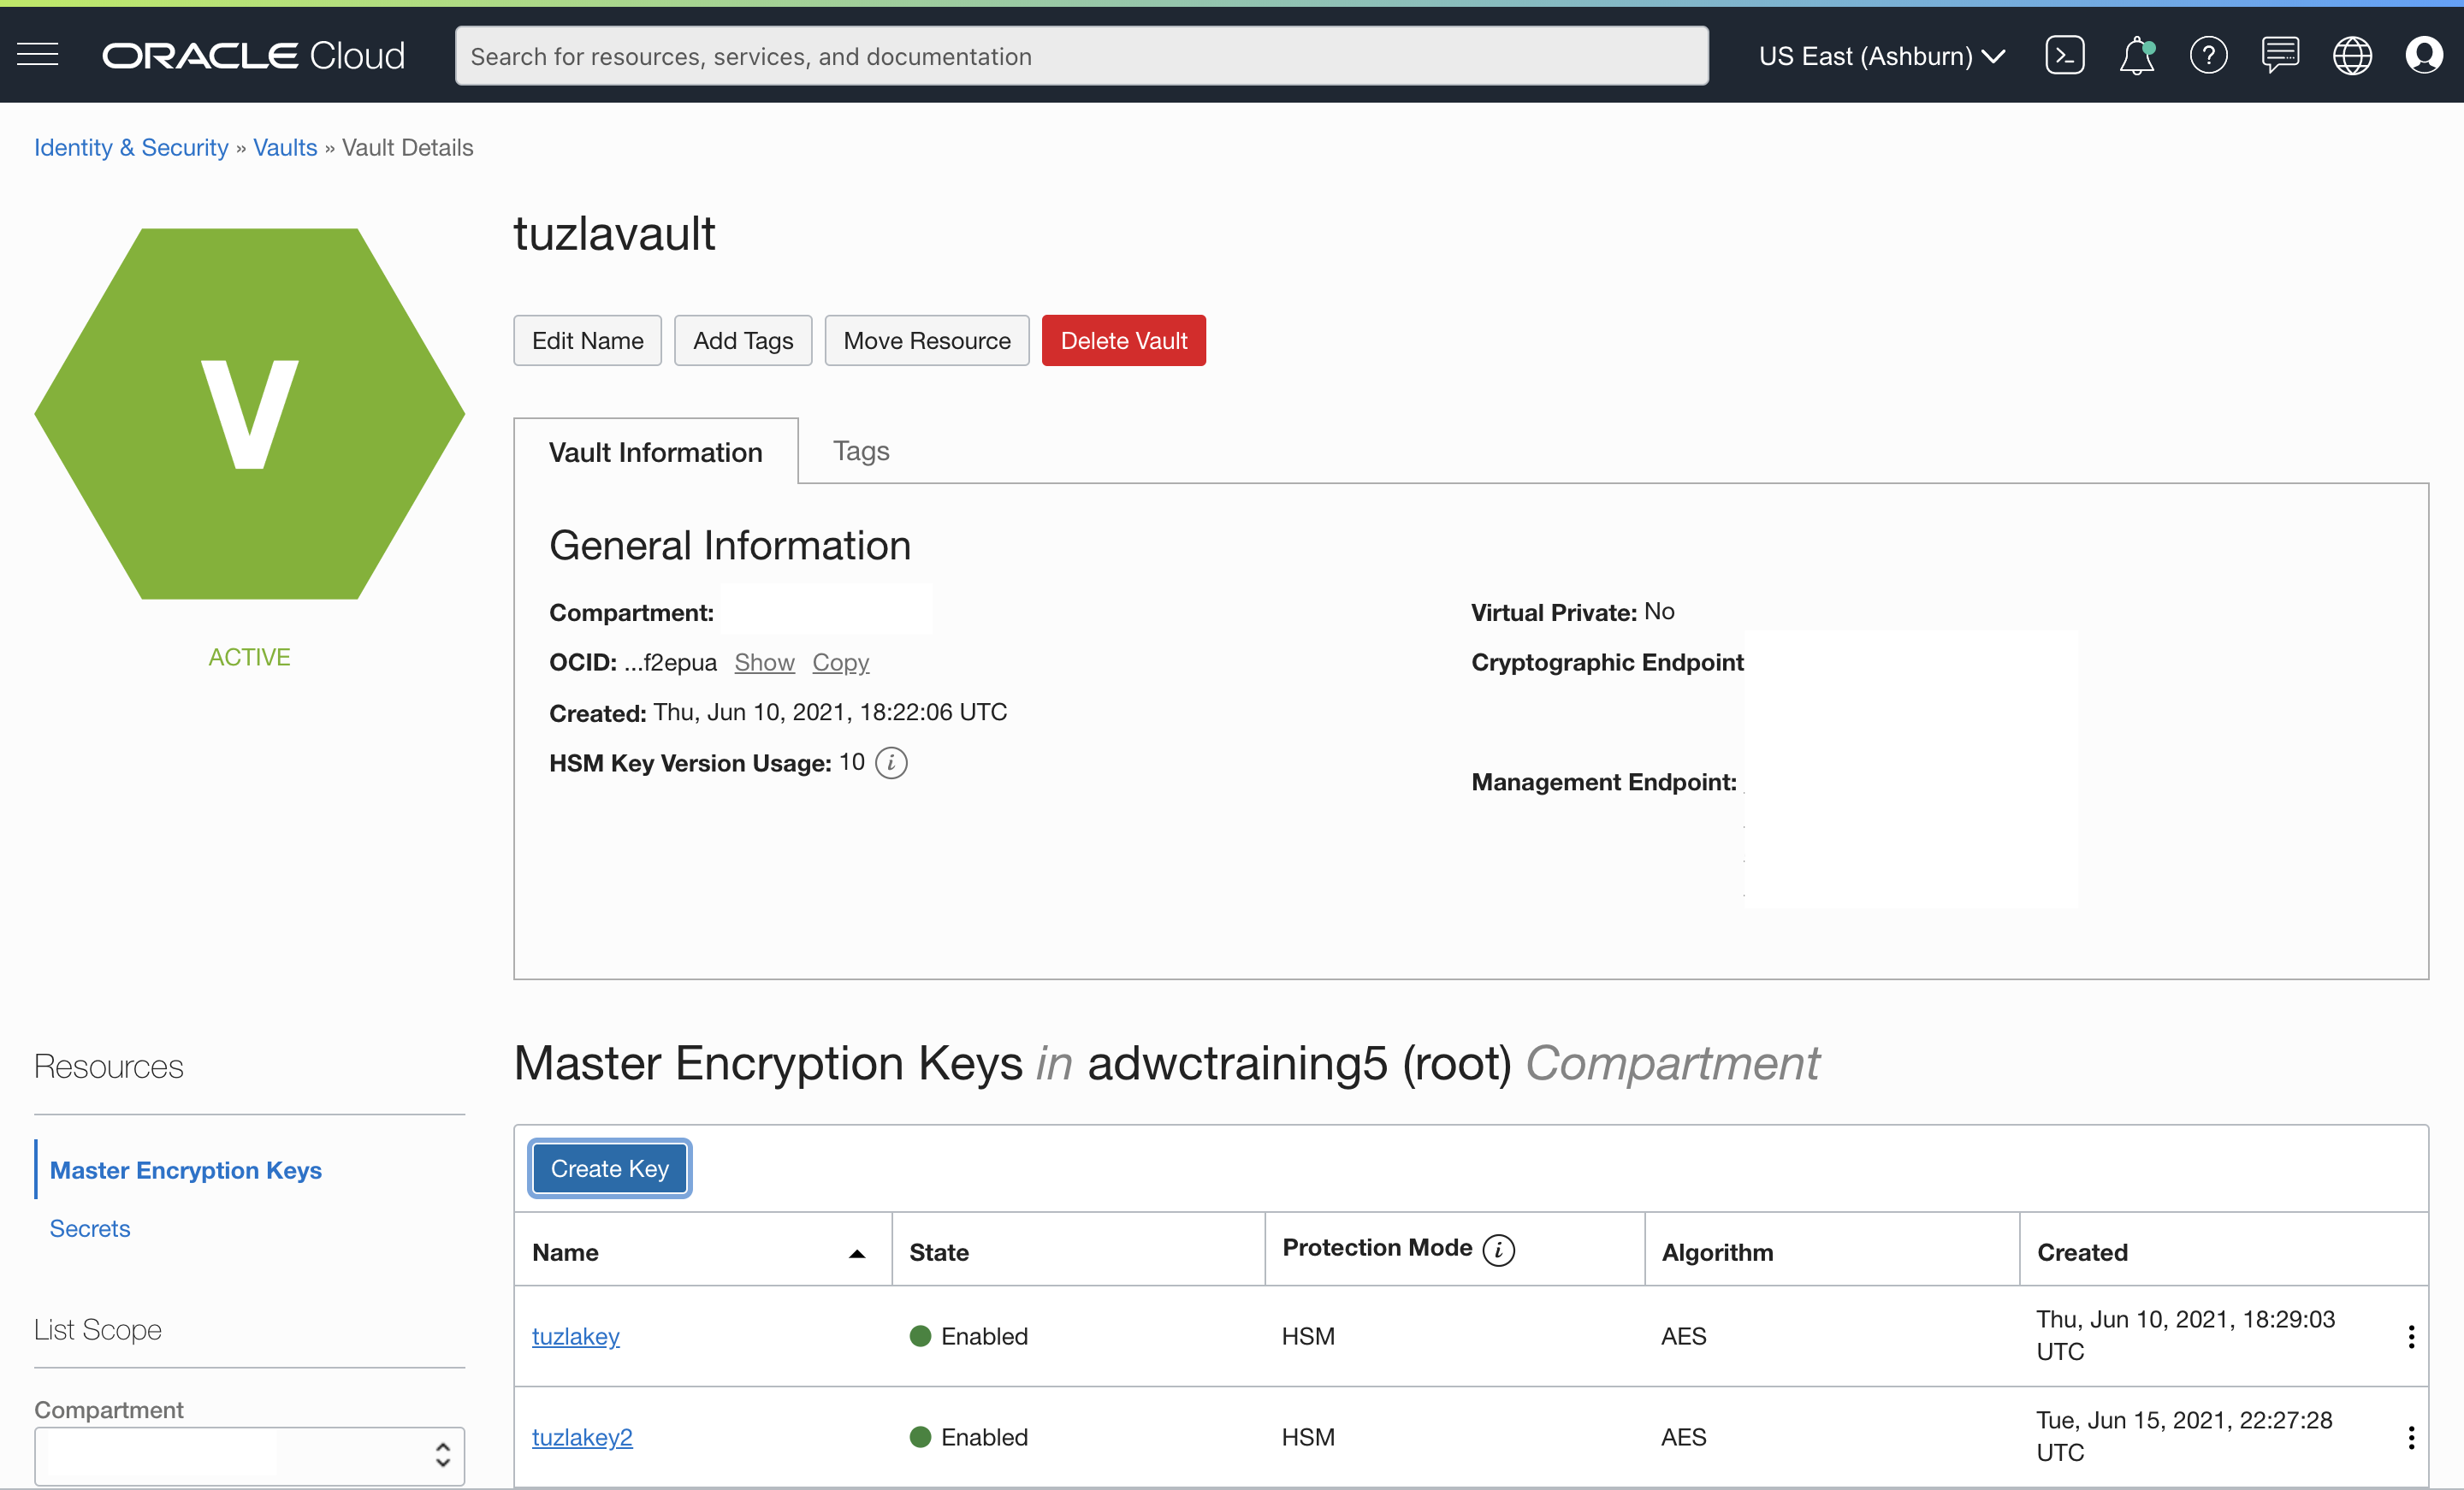
Task: Open the Compartment scope dropdown
Action: [x=249, y=1455]
